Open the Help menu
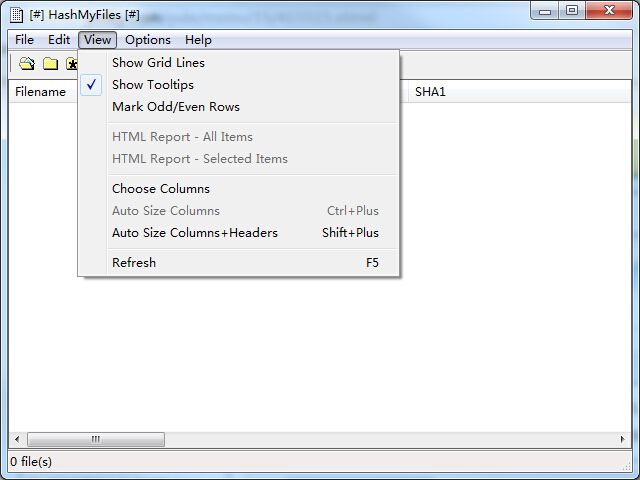 pyautogui.click(x=198, y=40)
